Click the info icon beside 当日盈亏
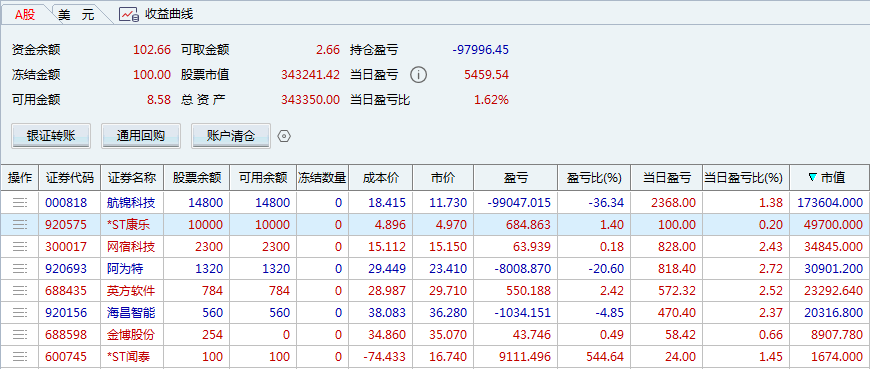This screenshot has width=870, height=369. tap(419, 74)
